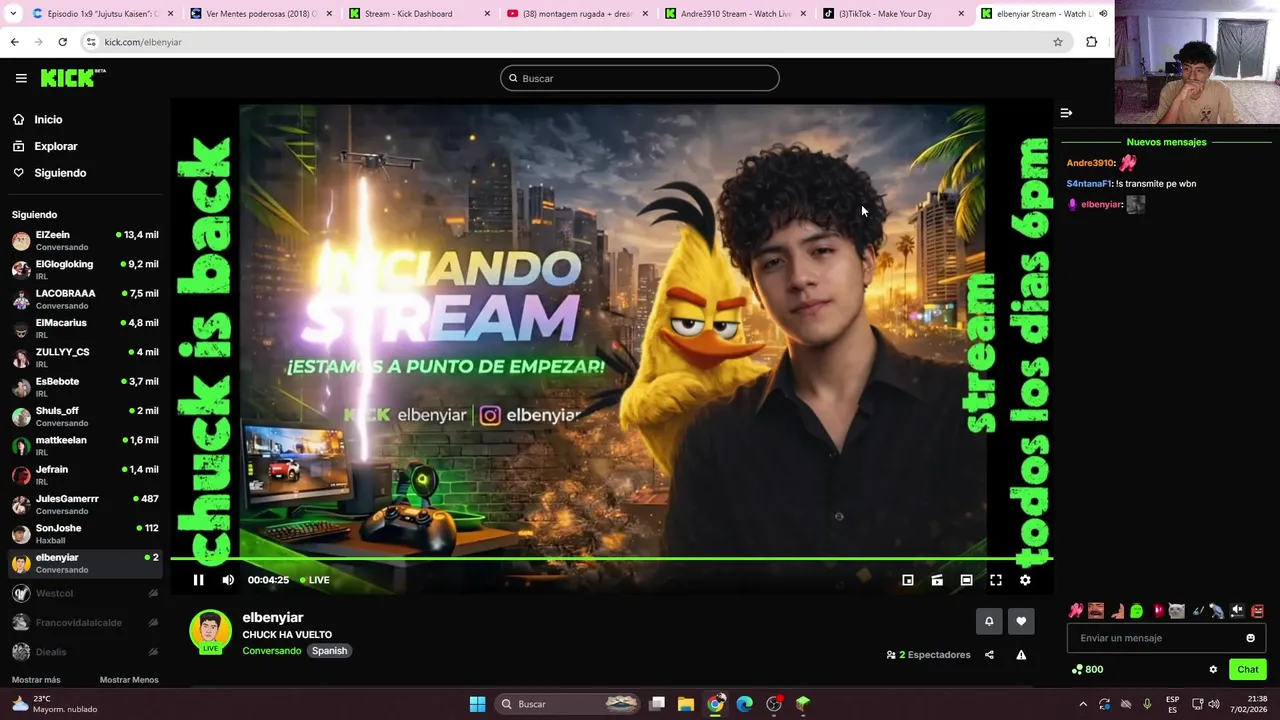Open the Windows Start menu

tap(477, 704)
